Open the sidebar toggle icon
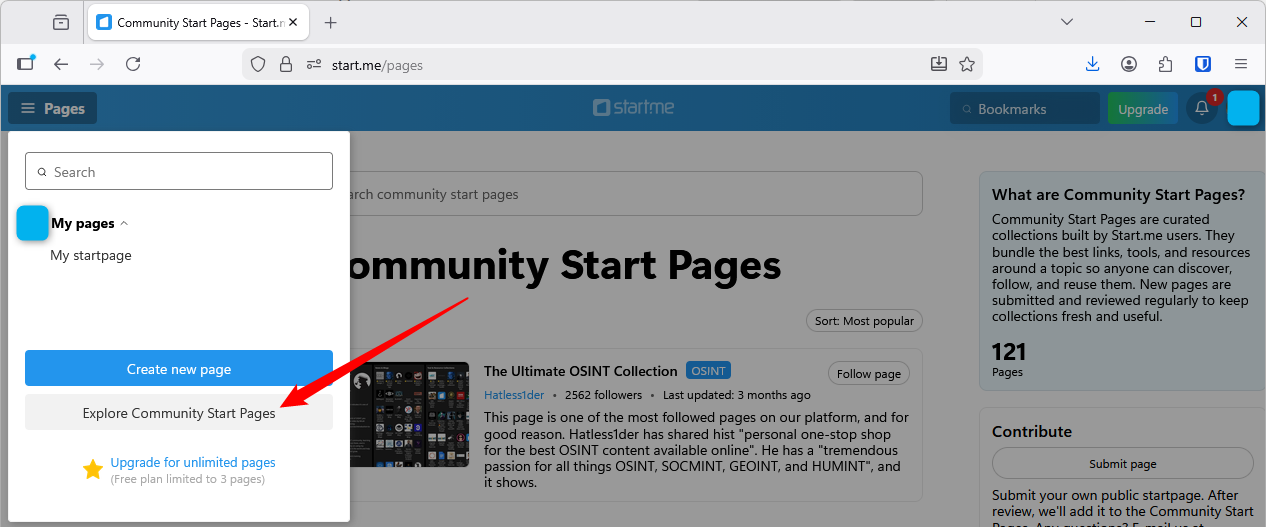The image size is (1266, 527). [x=26, y=63]
